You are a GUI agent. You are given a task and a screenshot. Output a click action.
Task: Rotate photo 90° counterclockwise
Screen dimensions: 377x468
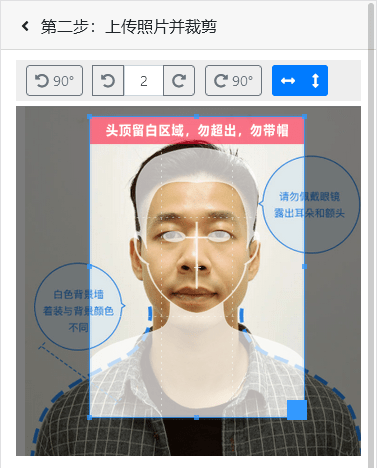tap(54, 80)
